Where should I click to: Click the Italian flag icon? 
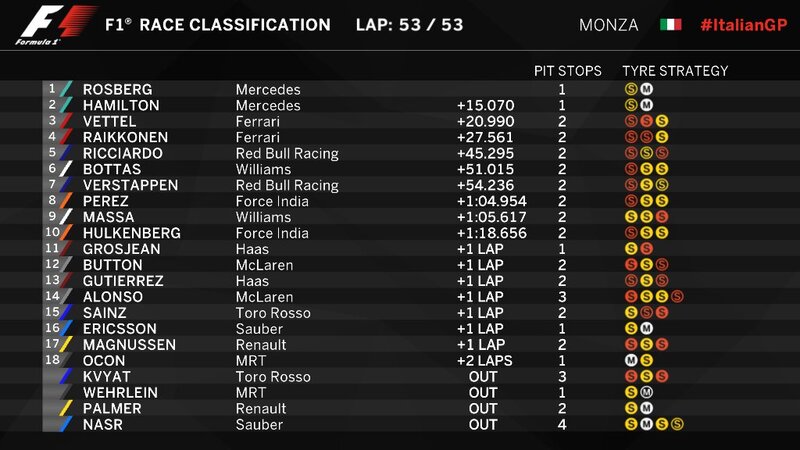click(670, 24)
